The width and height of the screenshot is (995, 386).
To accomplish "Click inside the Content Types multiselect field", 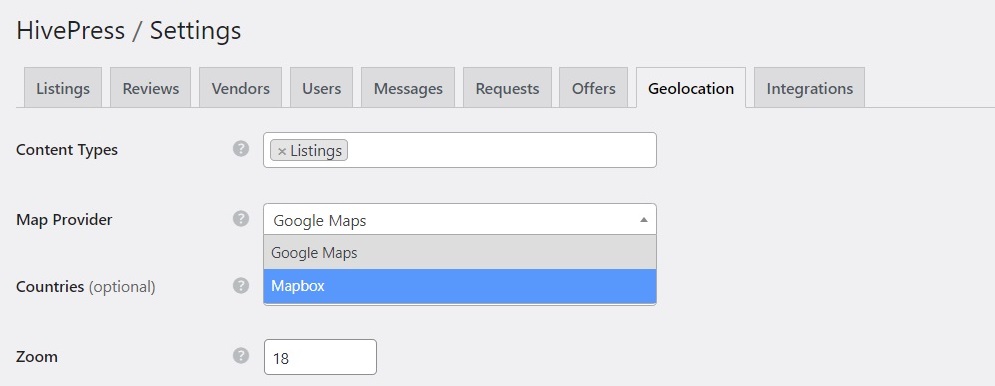I will pos(460,150).
